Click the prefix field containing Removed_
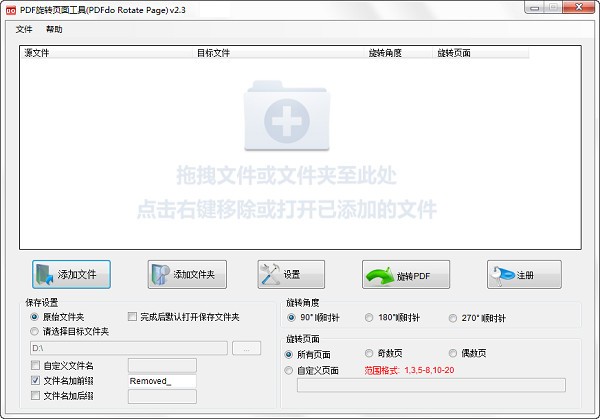Viewport: 600px width, 419px height. [x=162, y=381]
